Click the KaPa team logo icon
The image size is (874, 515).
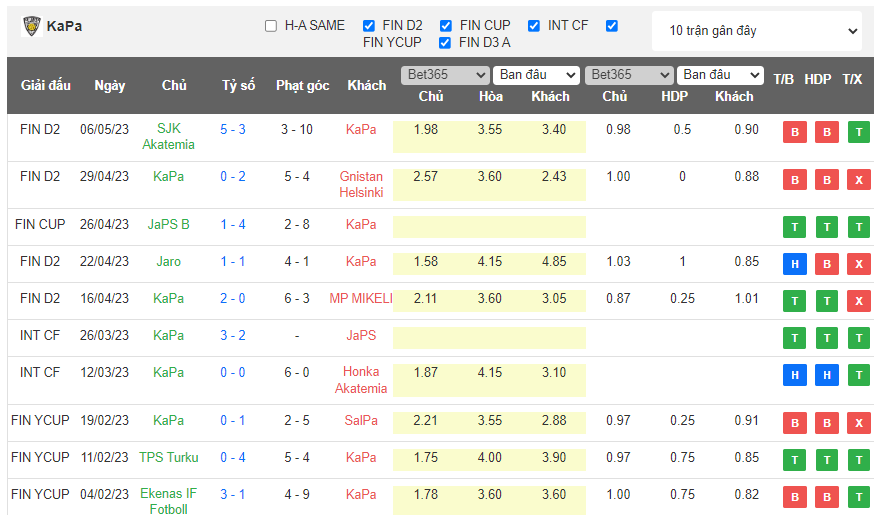pyautogui.click(x=32, y=26)
